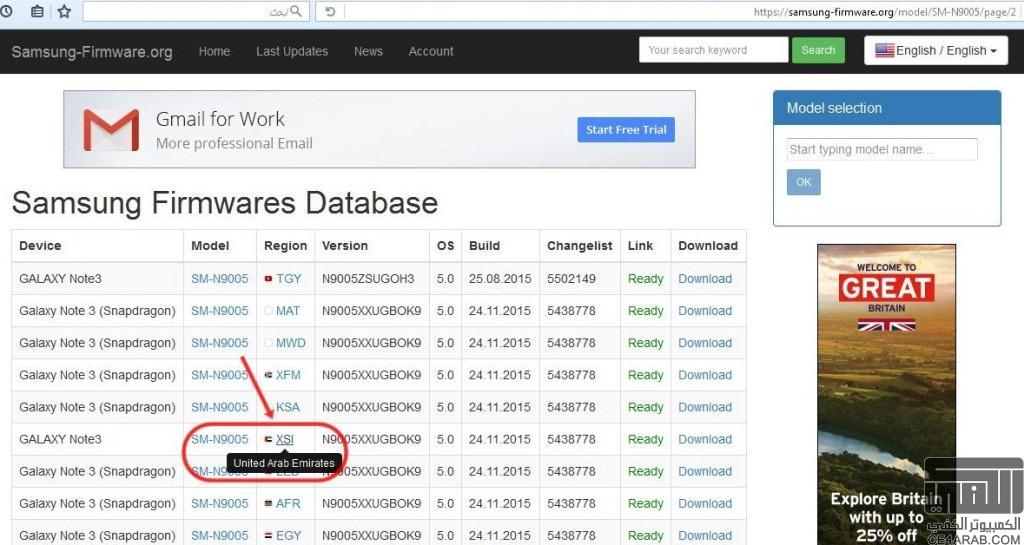Open the MWD region link
This screenshot has height=545, width=1024.
click(x=291, y=343)
